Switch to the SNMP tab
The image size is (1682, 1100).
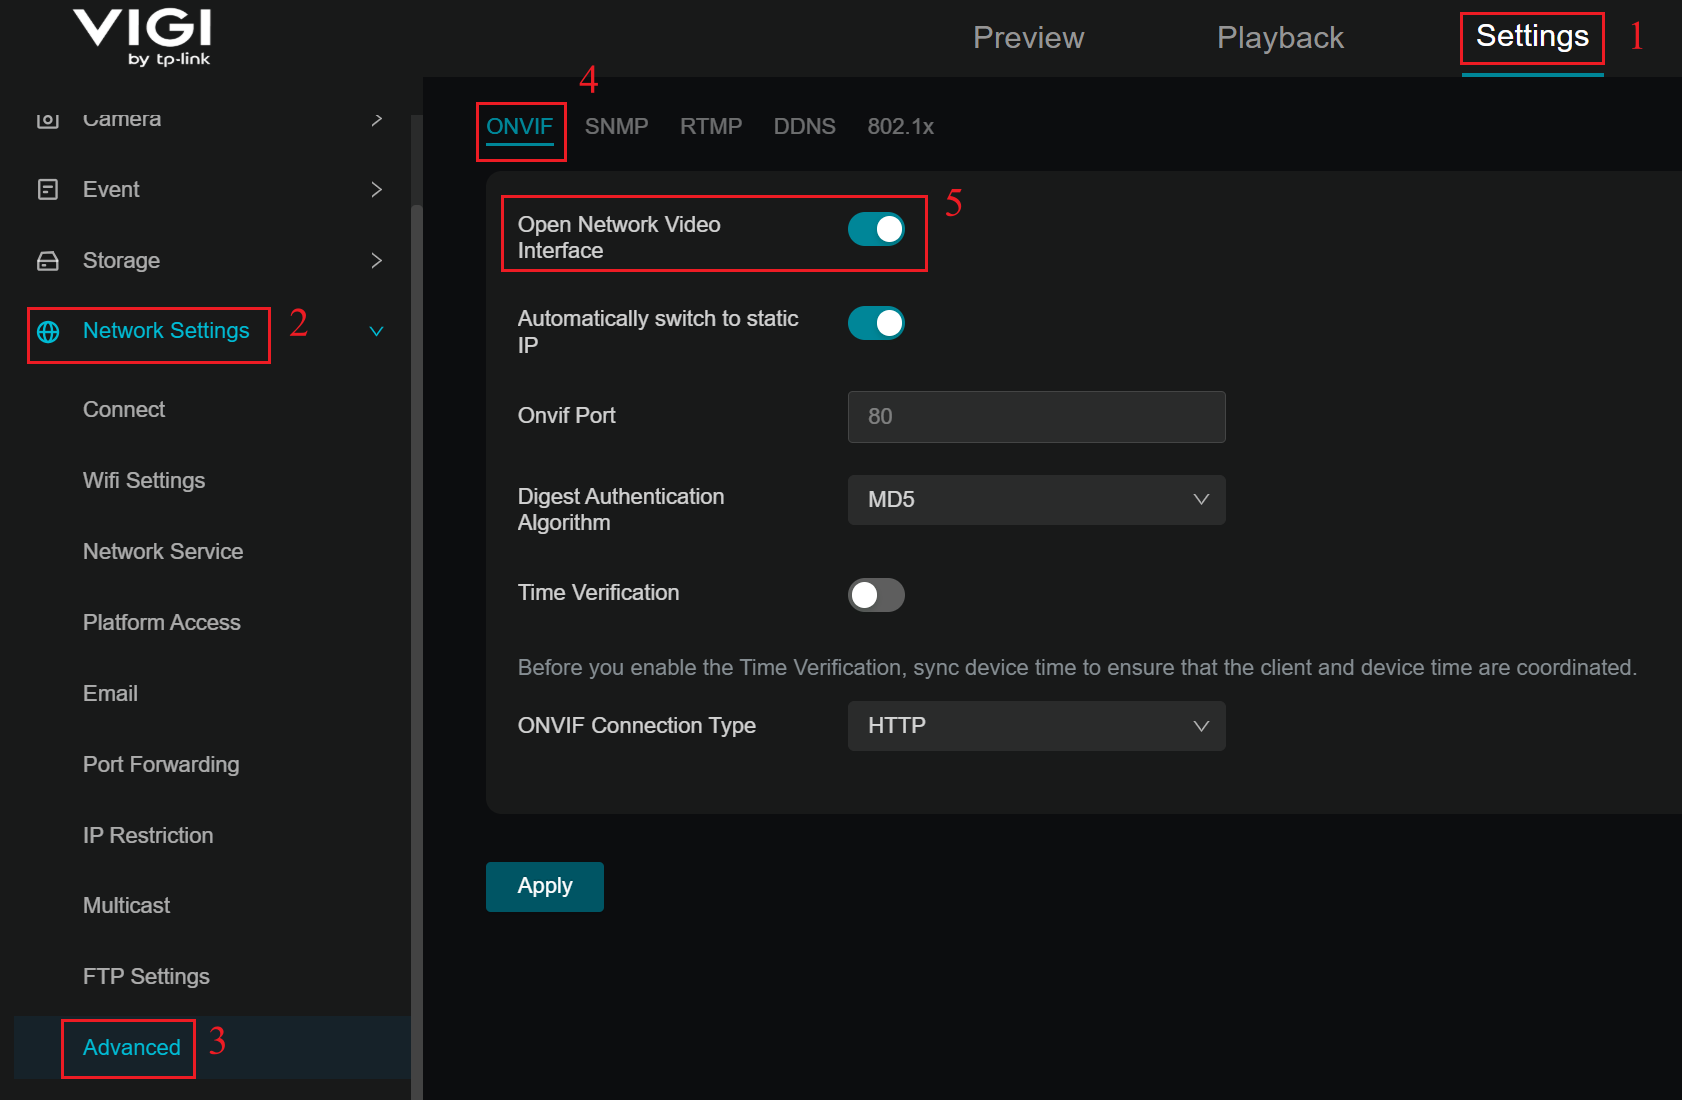pos(617,126)
